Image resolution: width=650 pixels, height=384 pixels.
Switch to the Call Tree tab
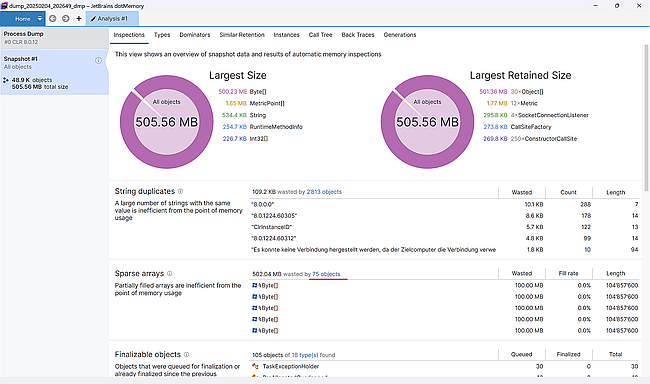320,35
